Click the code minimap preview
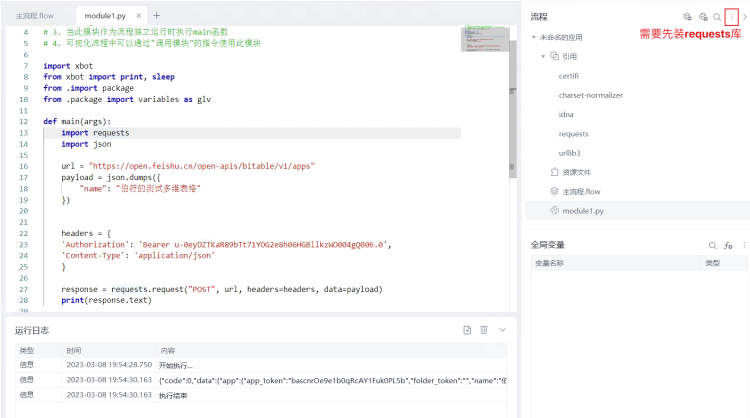The width and height of the screenshot is (750, 418). (x=485, y=39)
